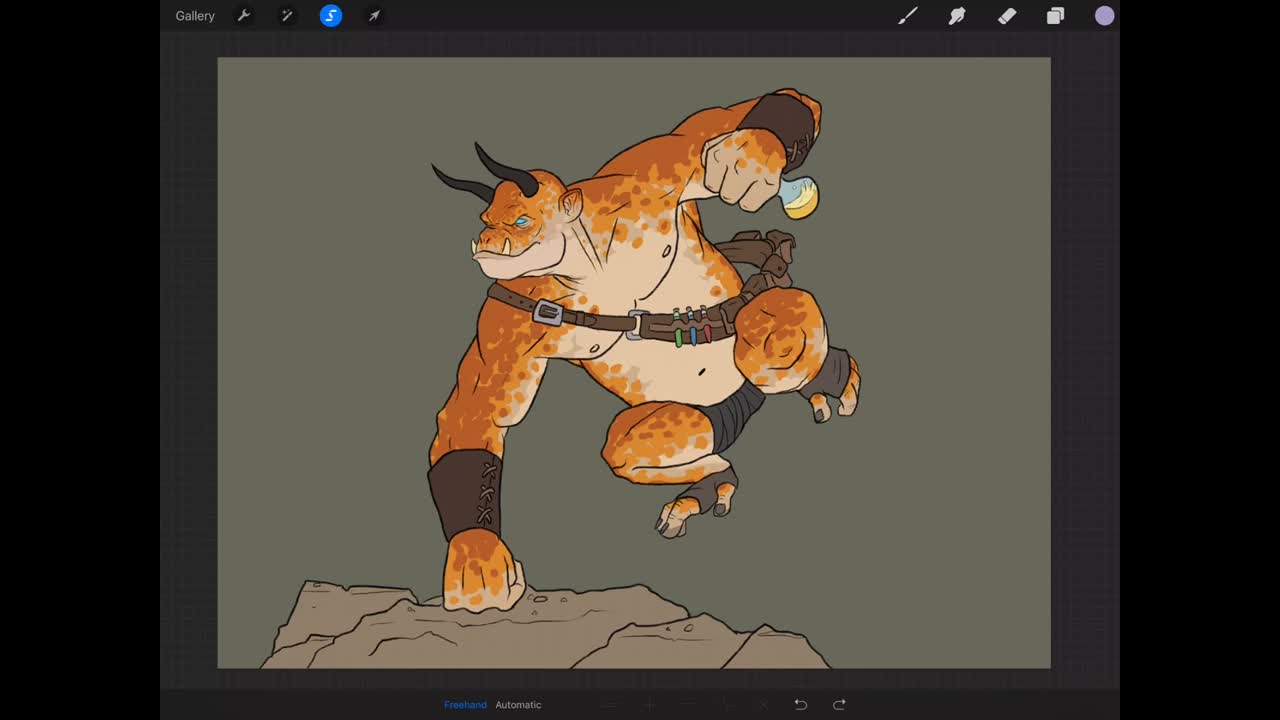Viewport: 1280px width, 720px height.
Task: Open the Layers panel
Action: [1056, 16]
